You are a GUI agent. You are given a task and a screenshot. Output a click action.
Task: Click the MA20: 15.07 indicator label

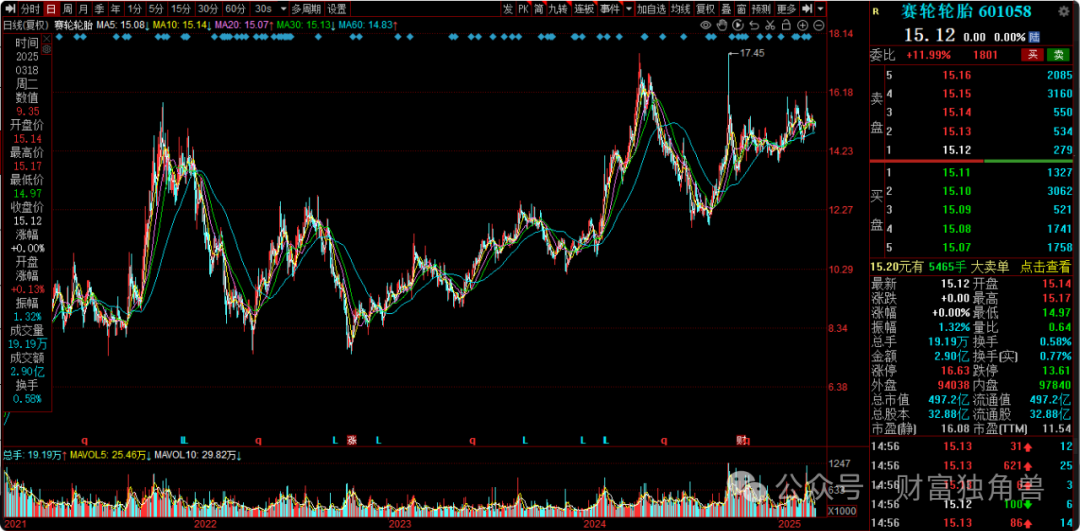coord(243,25)
